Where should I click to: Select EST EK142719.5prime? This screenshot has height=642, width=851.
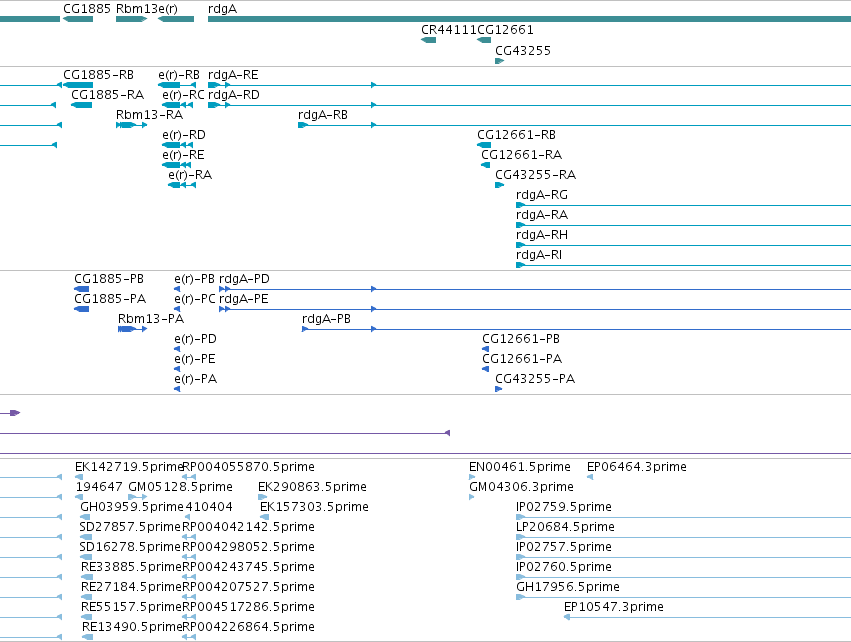pos(129,467)
